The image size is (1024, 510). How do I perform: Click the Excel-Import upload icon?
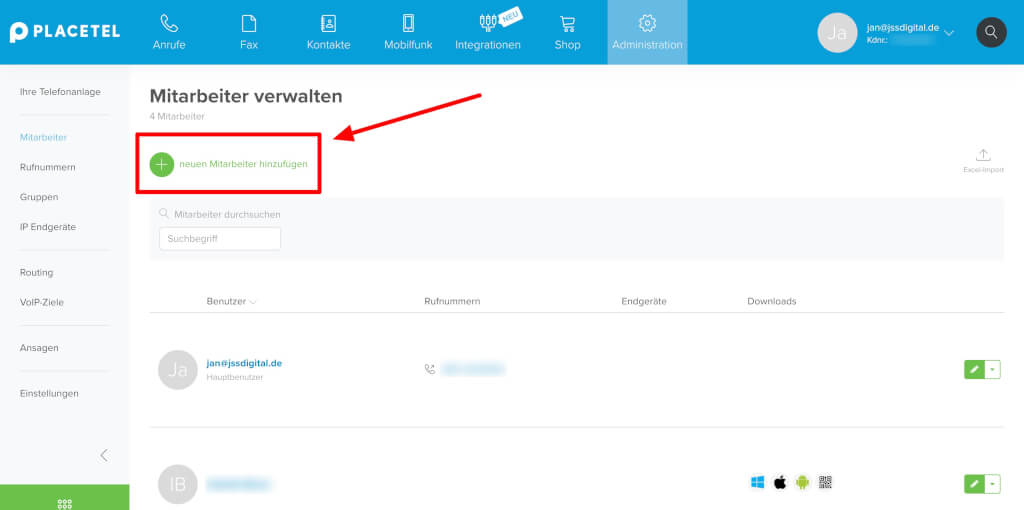(983, 155)
